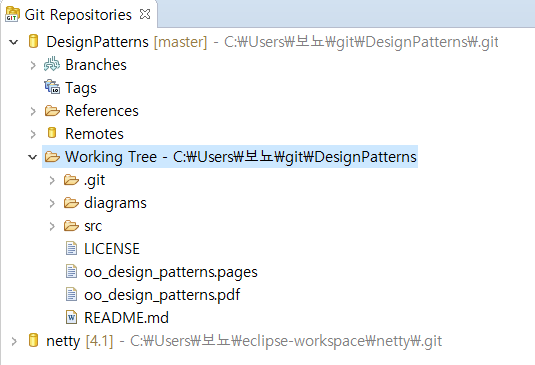Screen dimensions: 535x365
Task: Click the netty [4.1] branch label
Action: pyautogui.click(x=99, y=341)
